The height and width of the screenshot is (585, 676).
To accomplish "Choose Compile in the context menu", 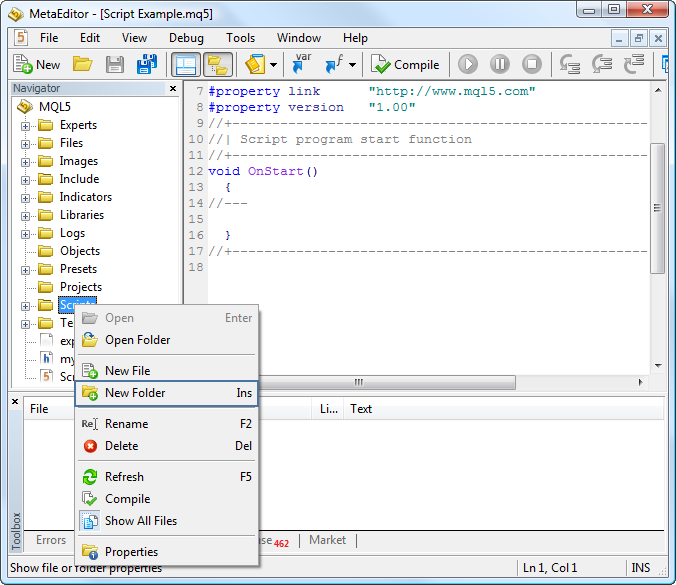I will coord(166,499).
